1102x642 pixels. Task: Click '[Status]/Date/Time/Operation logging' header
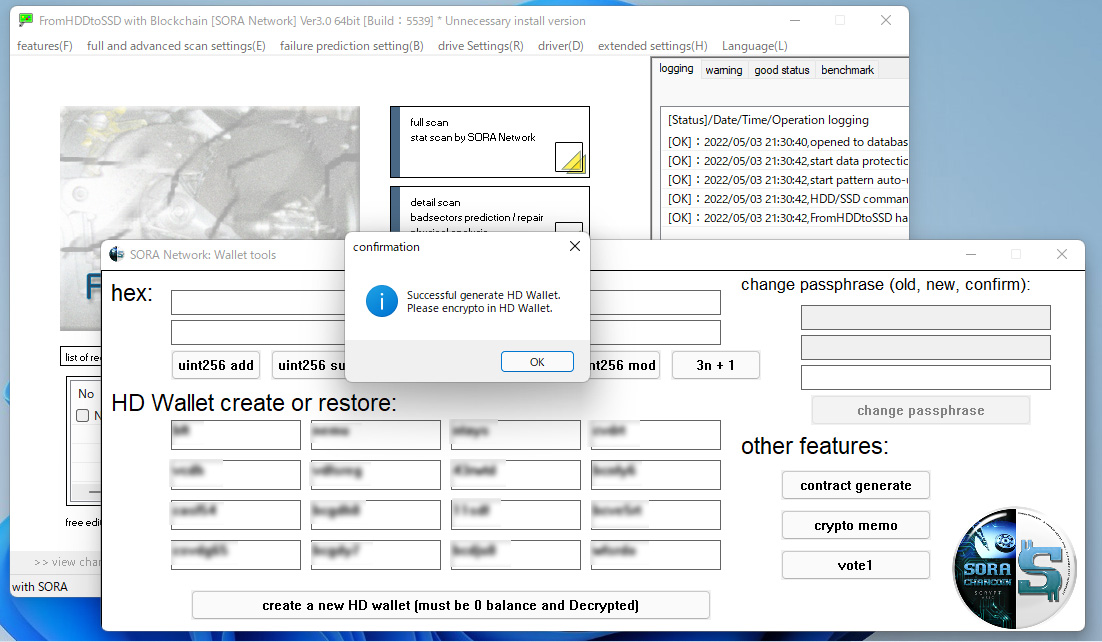click(x=768, y=120)
